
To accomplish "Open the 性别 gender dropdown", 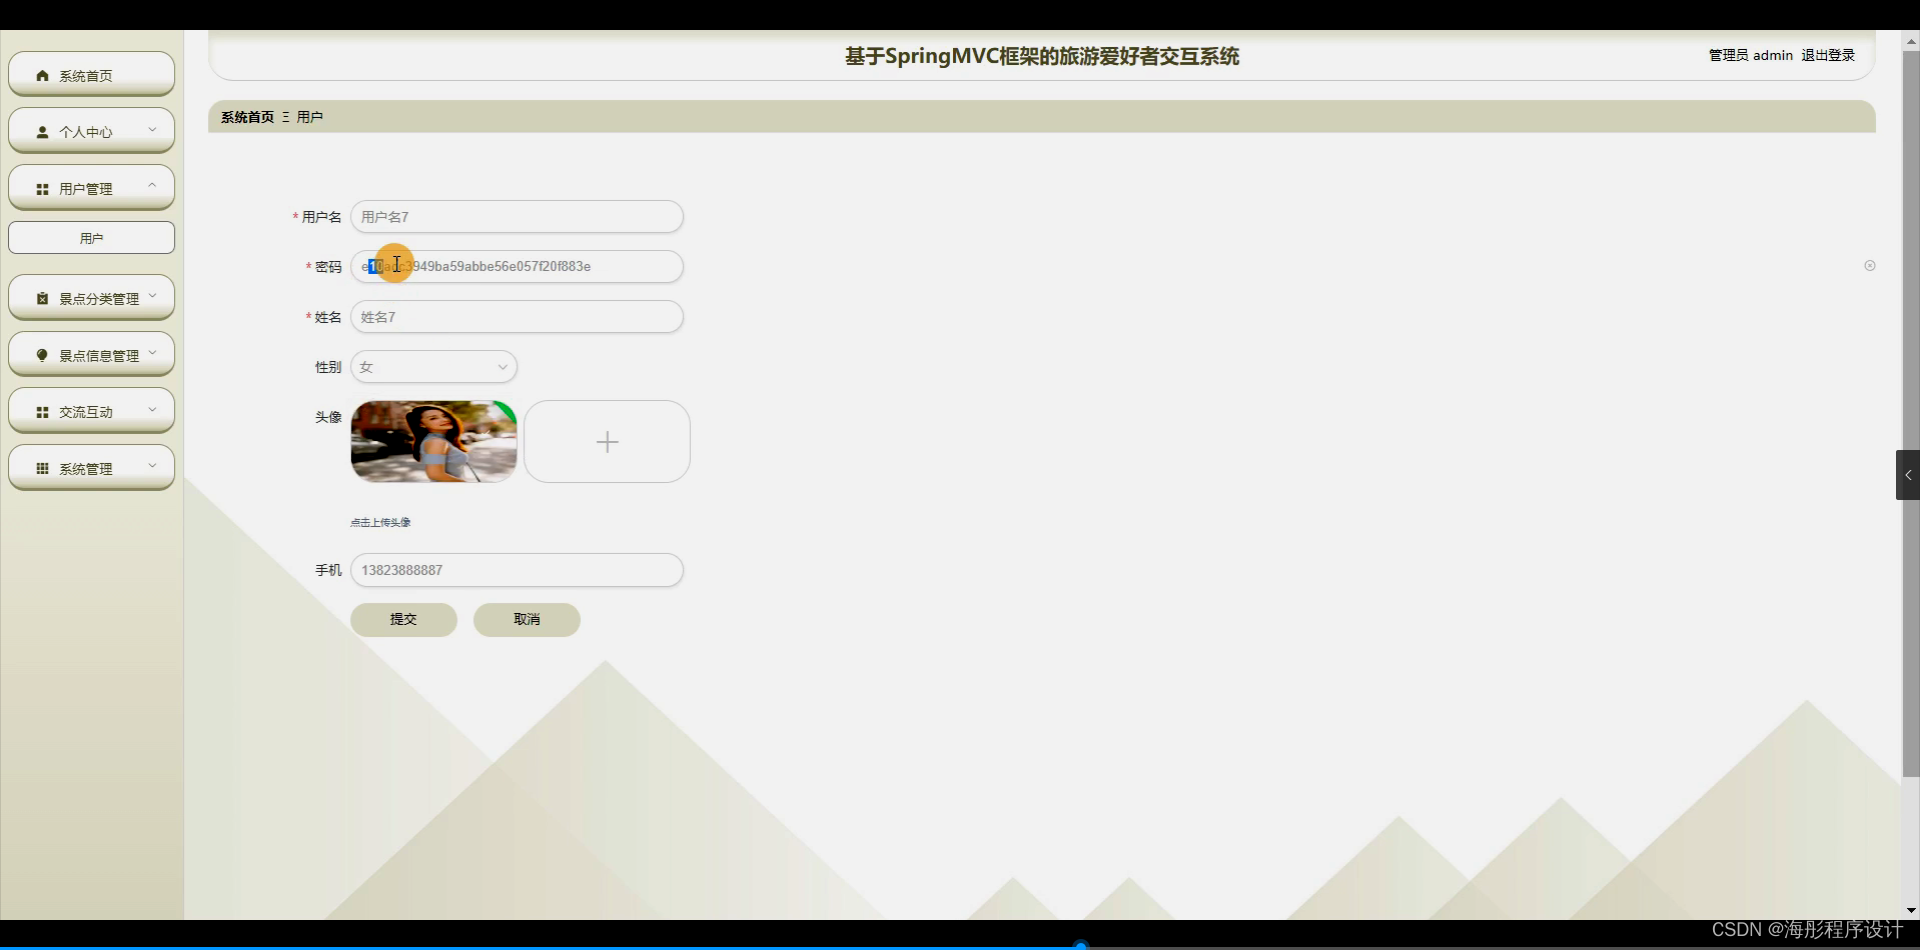I will (433, 366).
